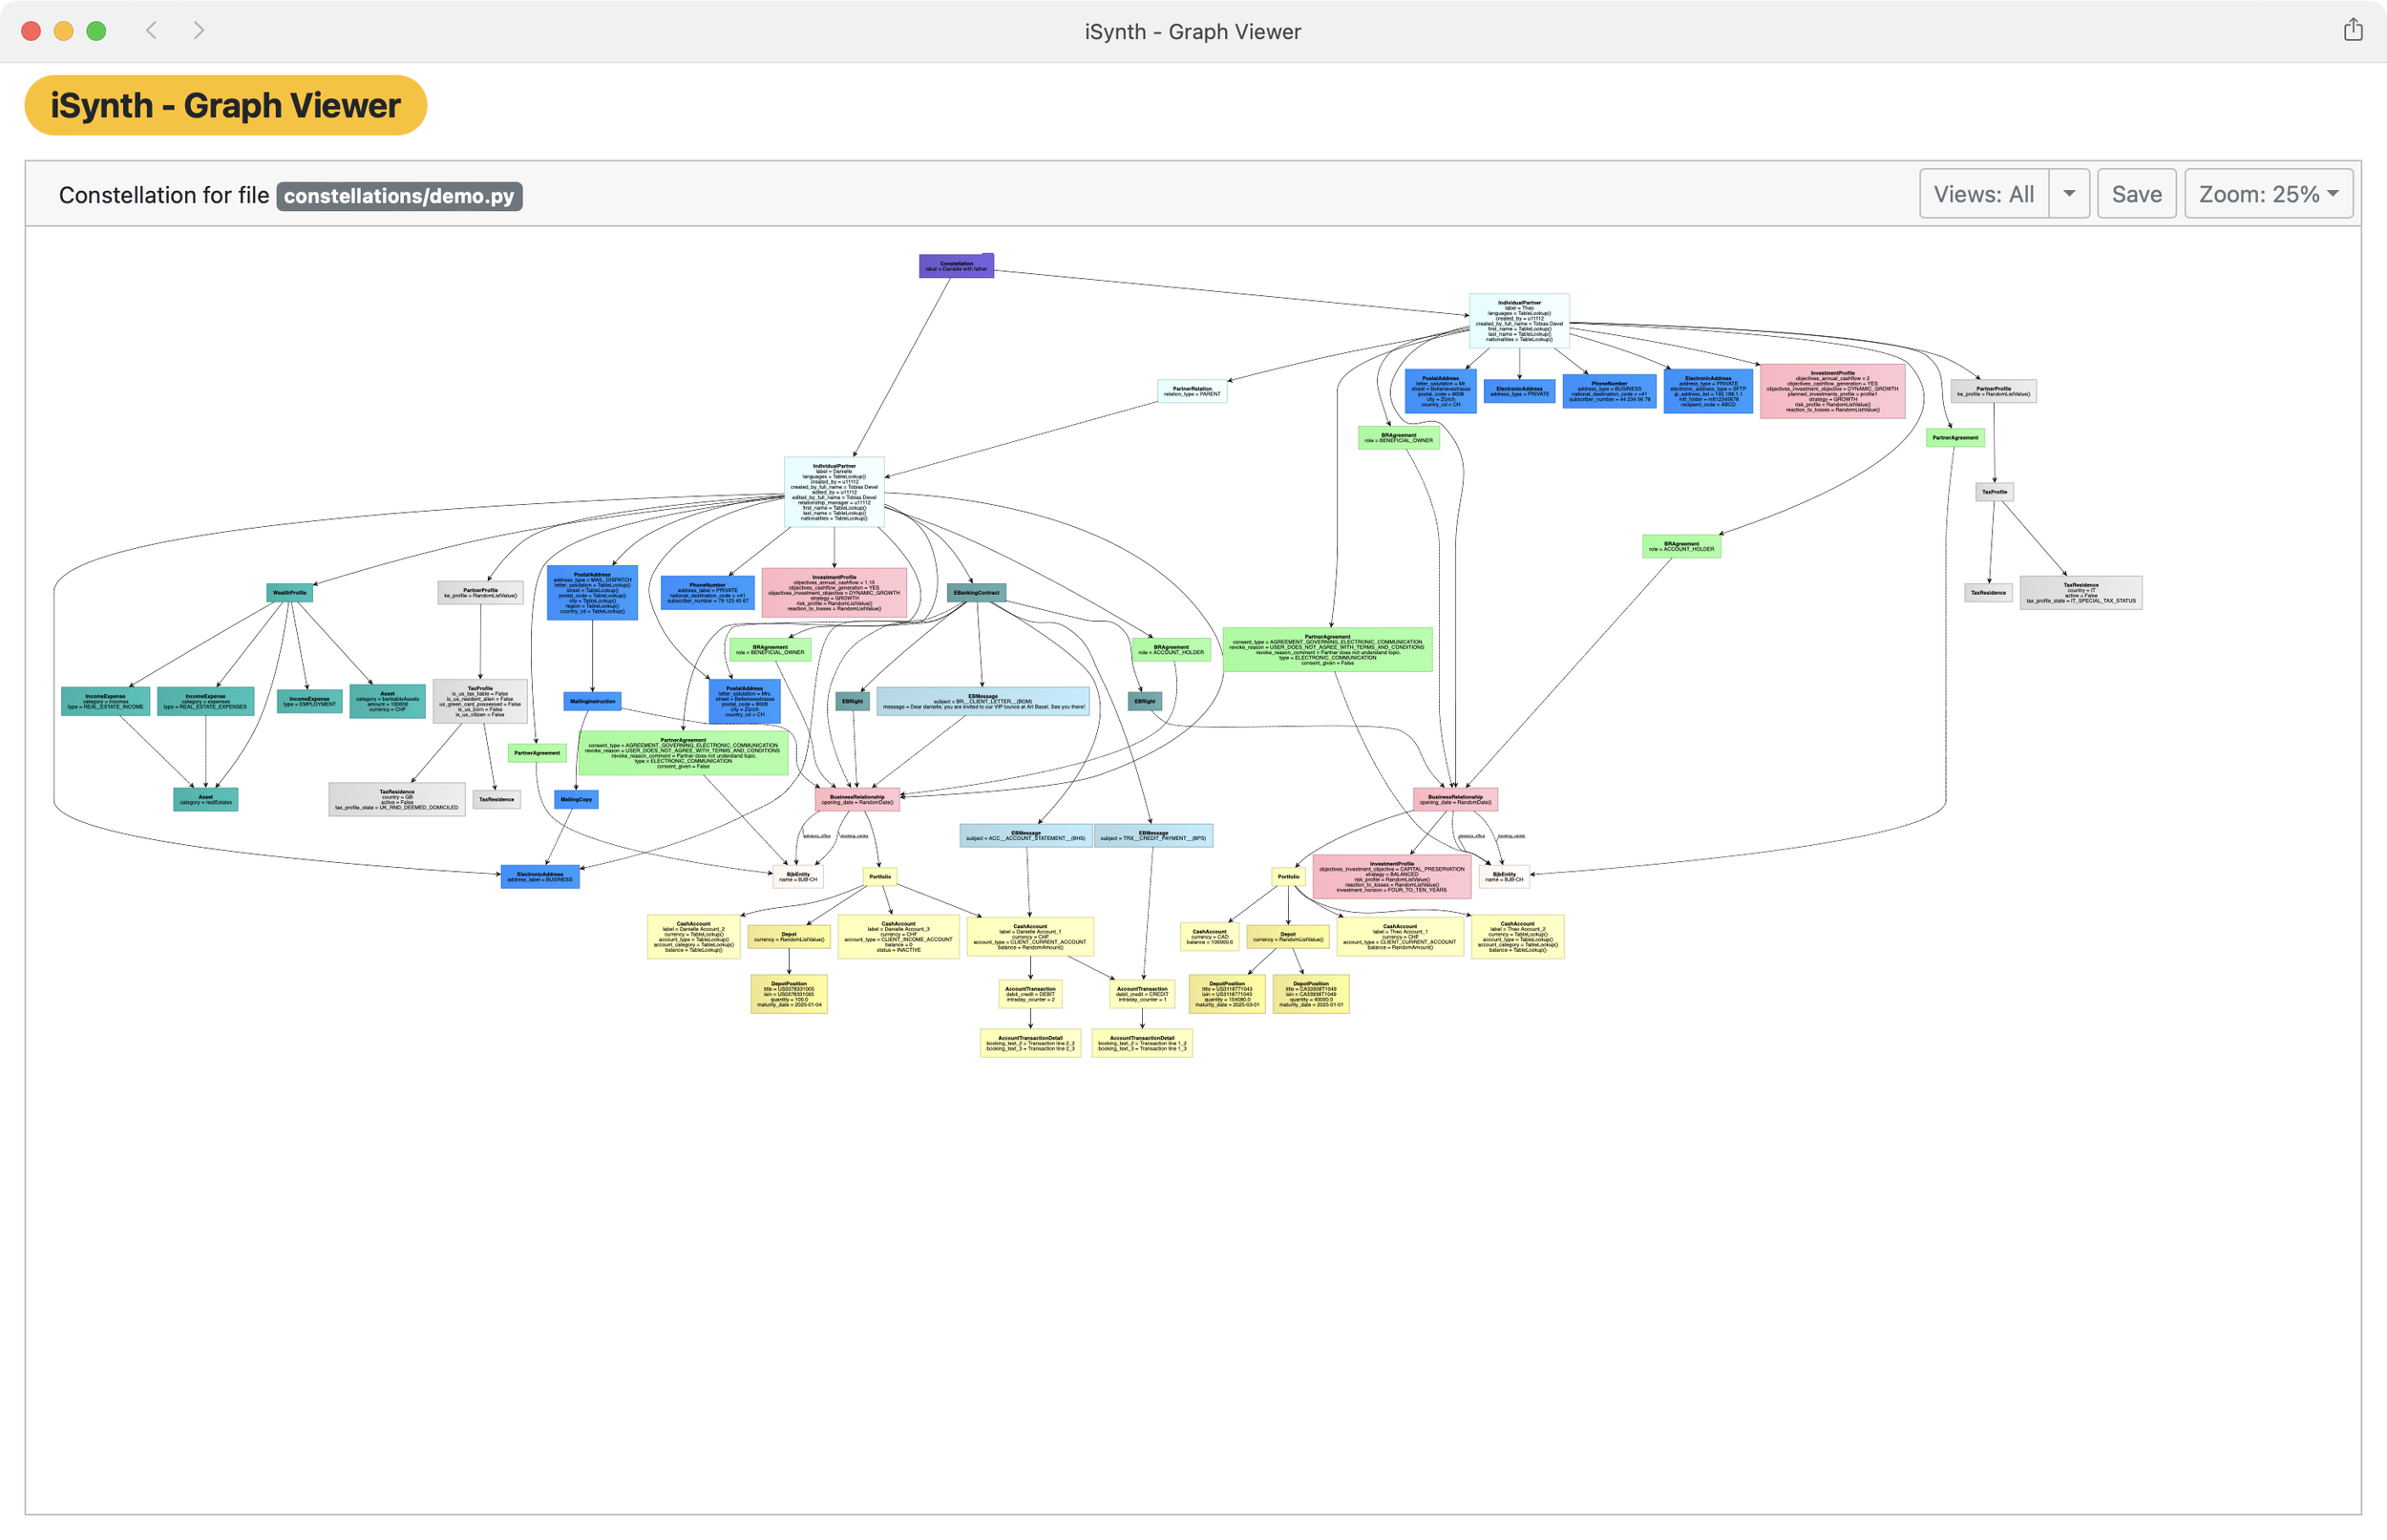Select the MailingCopy node
Viewport: 2387px width, 1540px height.
point(576,799)
